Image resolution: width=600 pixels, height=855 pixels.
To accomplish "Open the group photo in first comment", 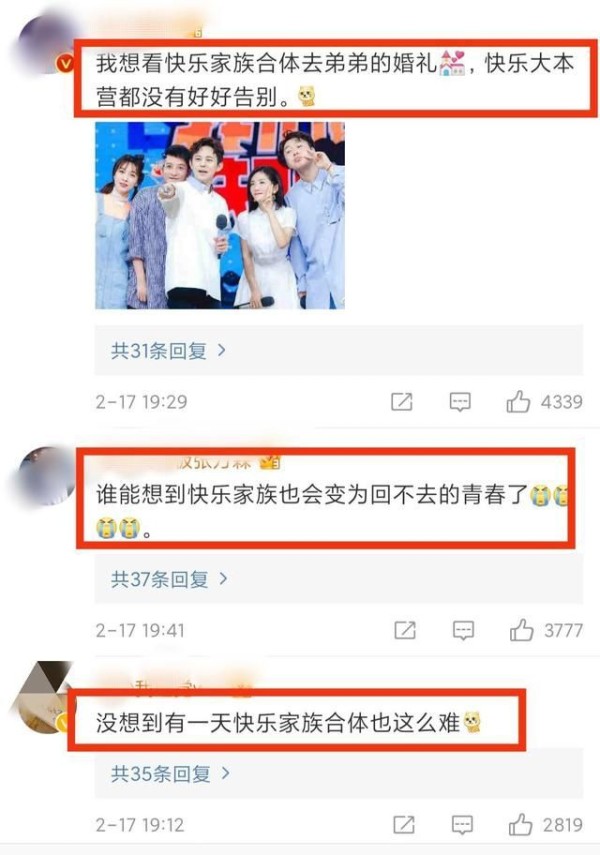I will [220, 215].
